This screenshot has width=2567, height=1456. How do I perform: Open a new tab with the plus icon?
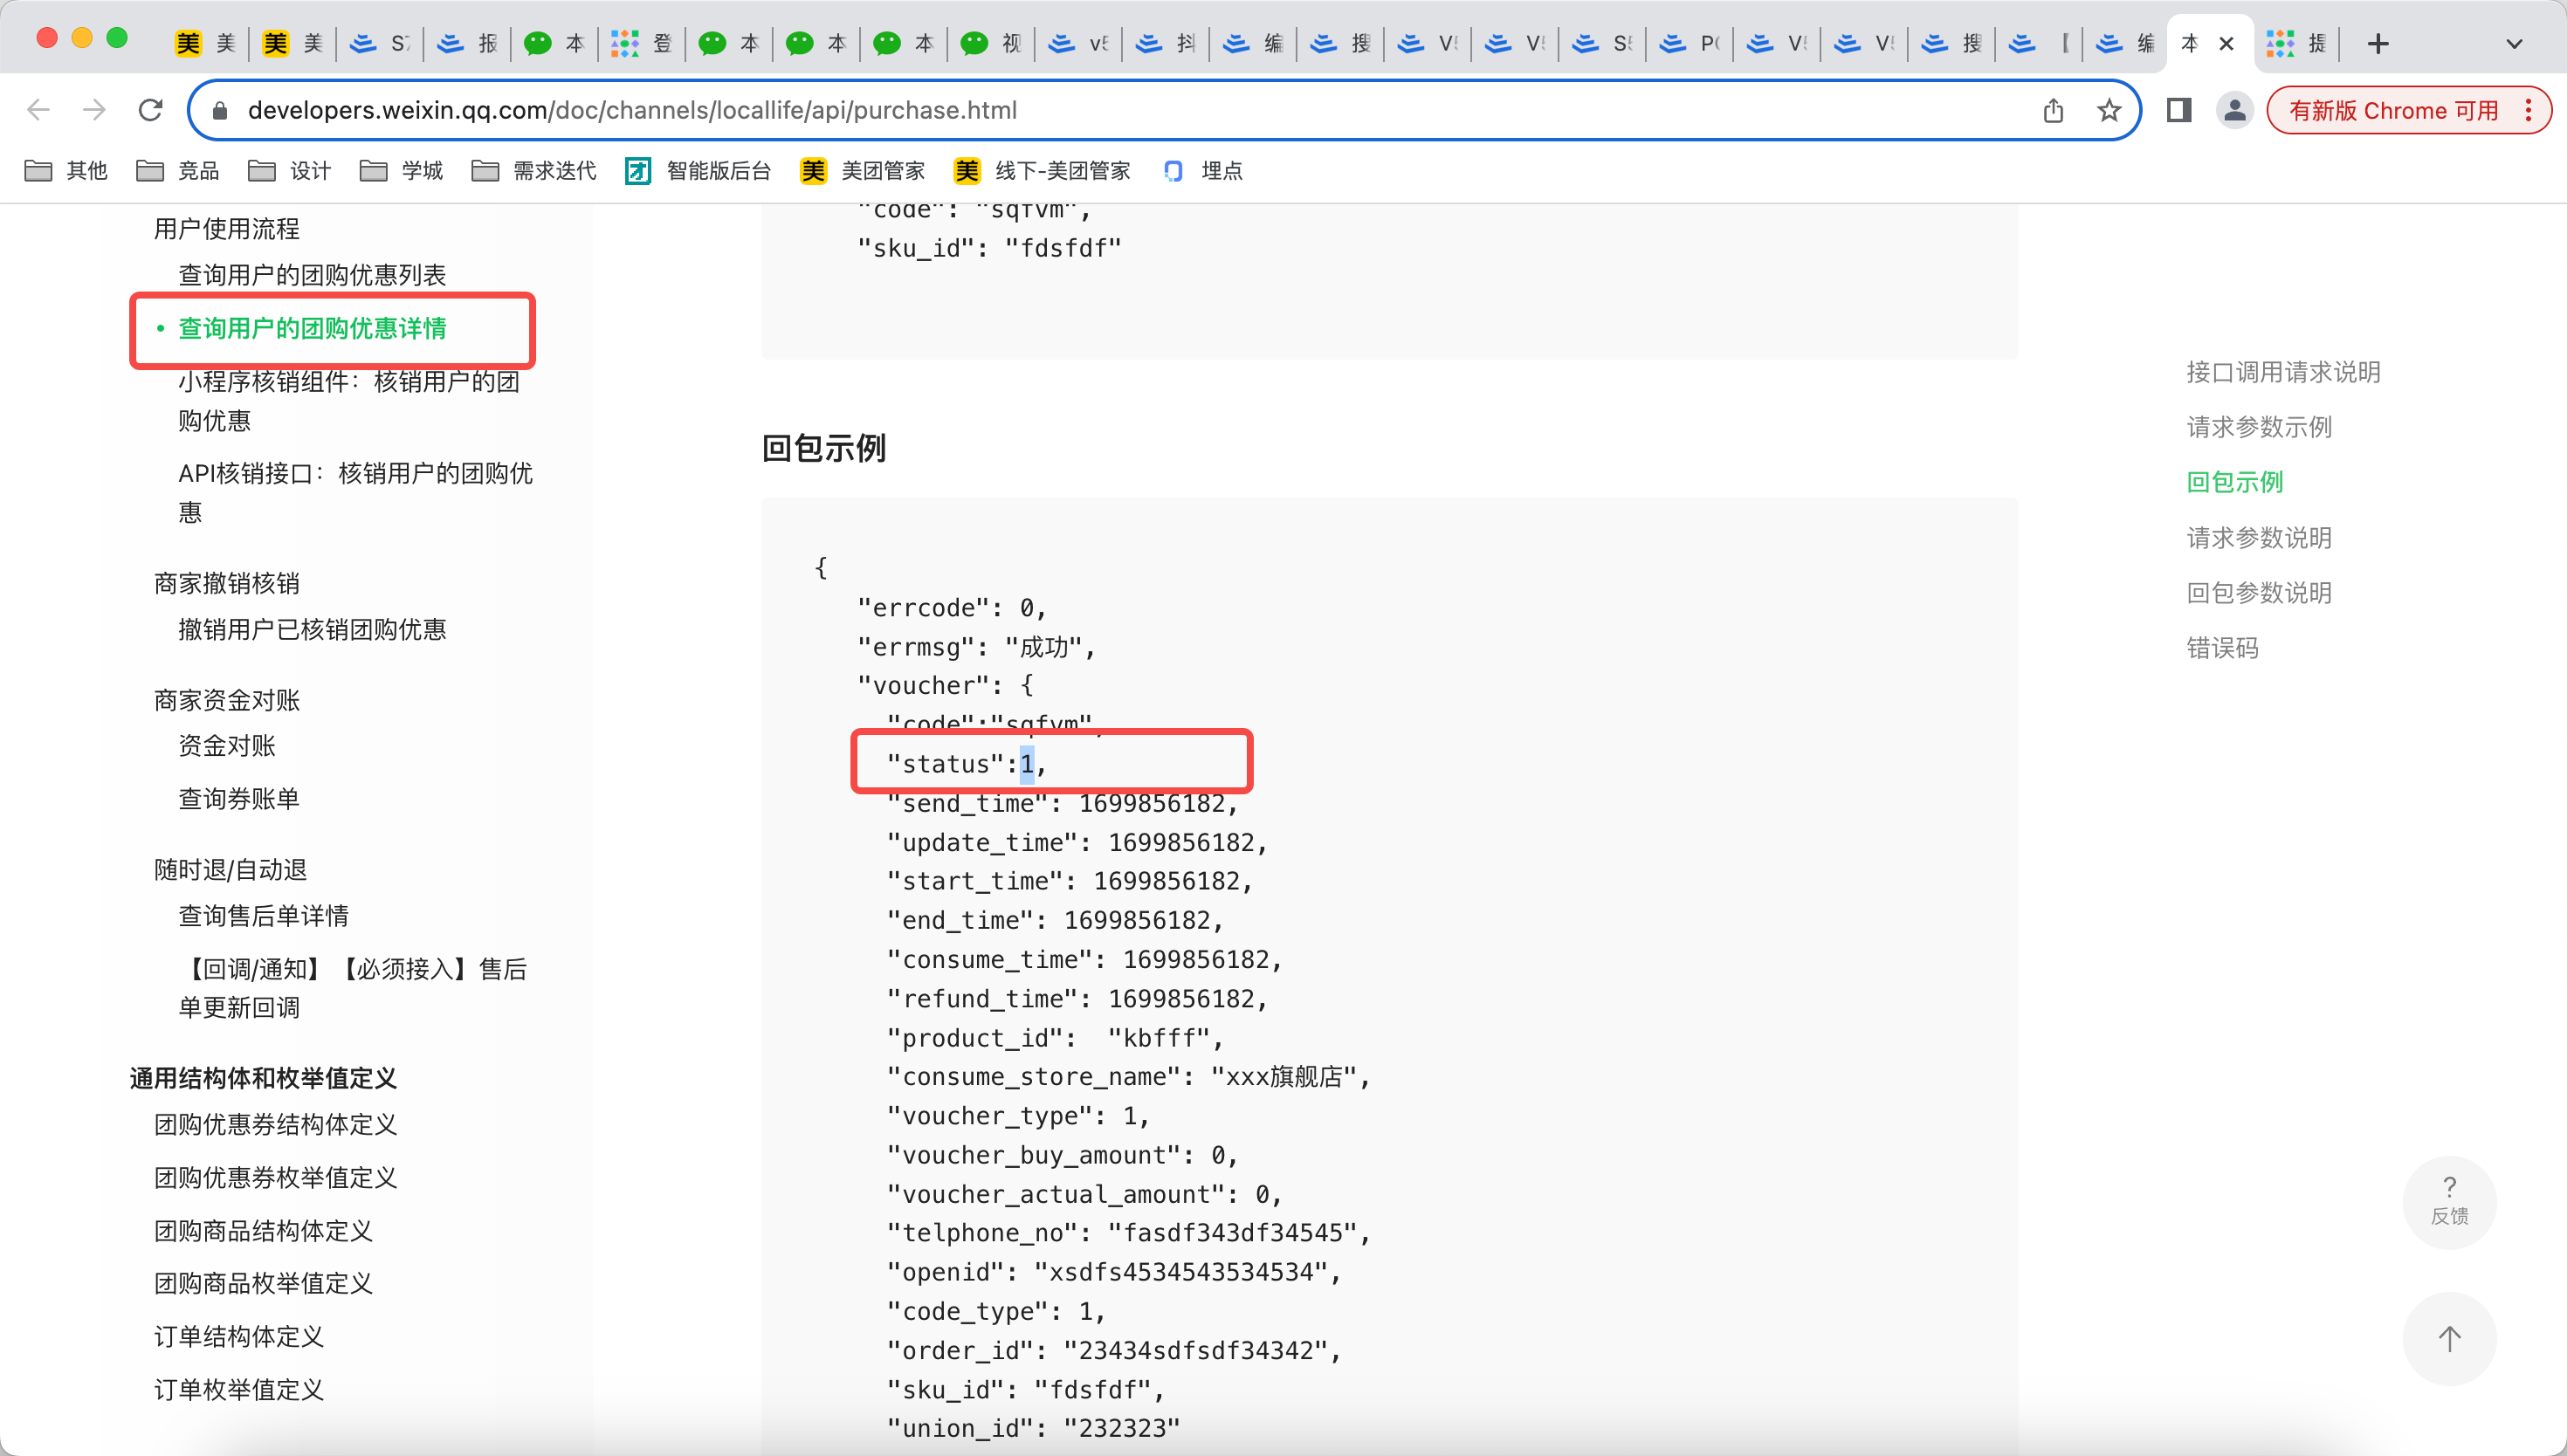tap(2378, 44)
